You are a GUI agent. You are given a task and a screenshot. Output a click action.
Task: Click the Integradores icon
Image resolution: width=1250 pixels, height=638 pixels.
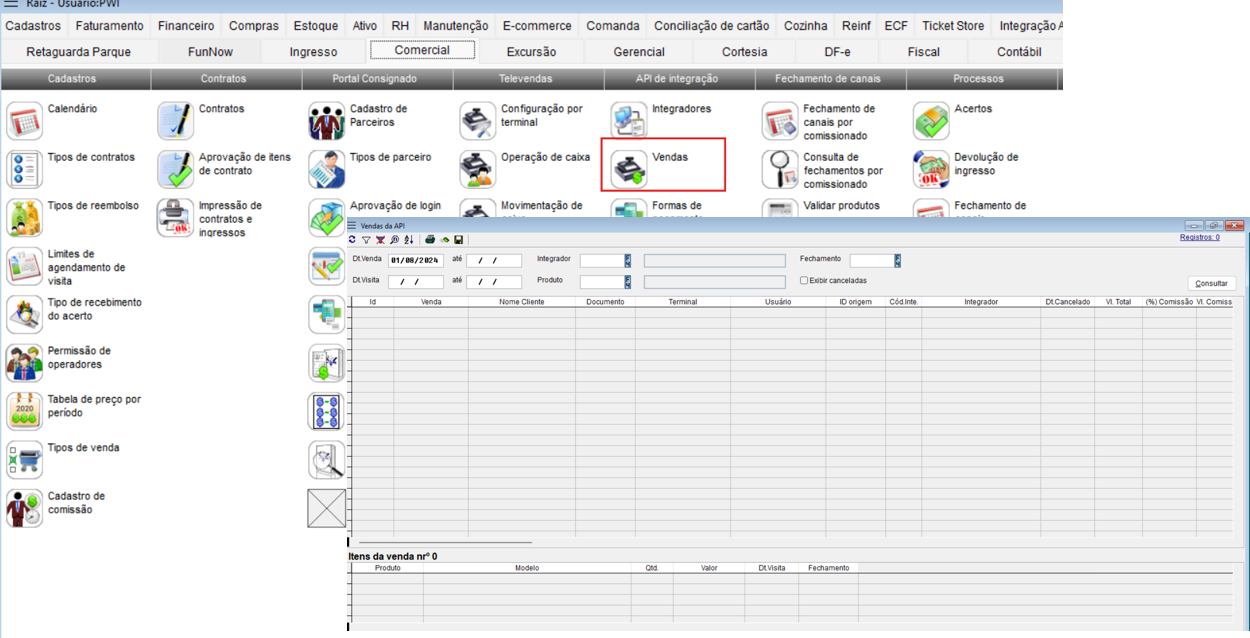point(630,121)
